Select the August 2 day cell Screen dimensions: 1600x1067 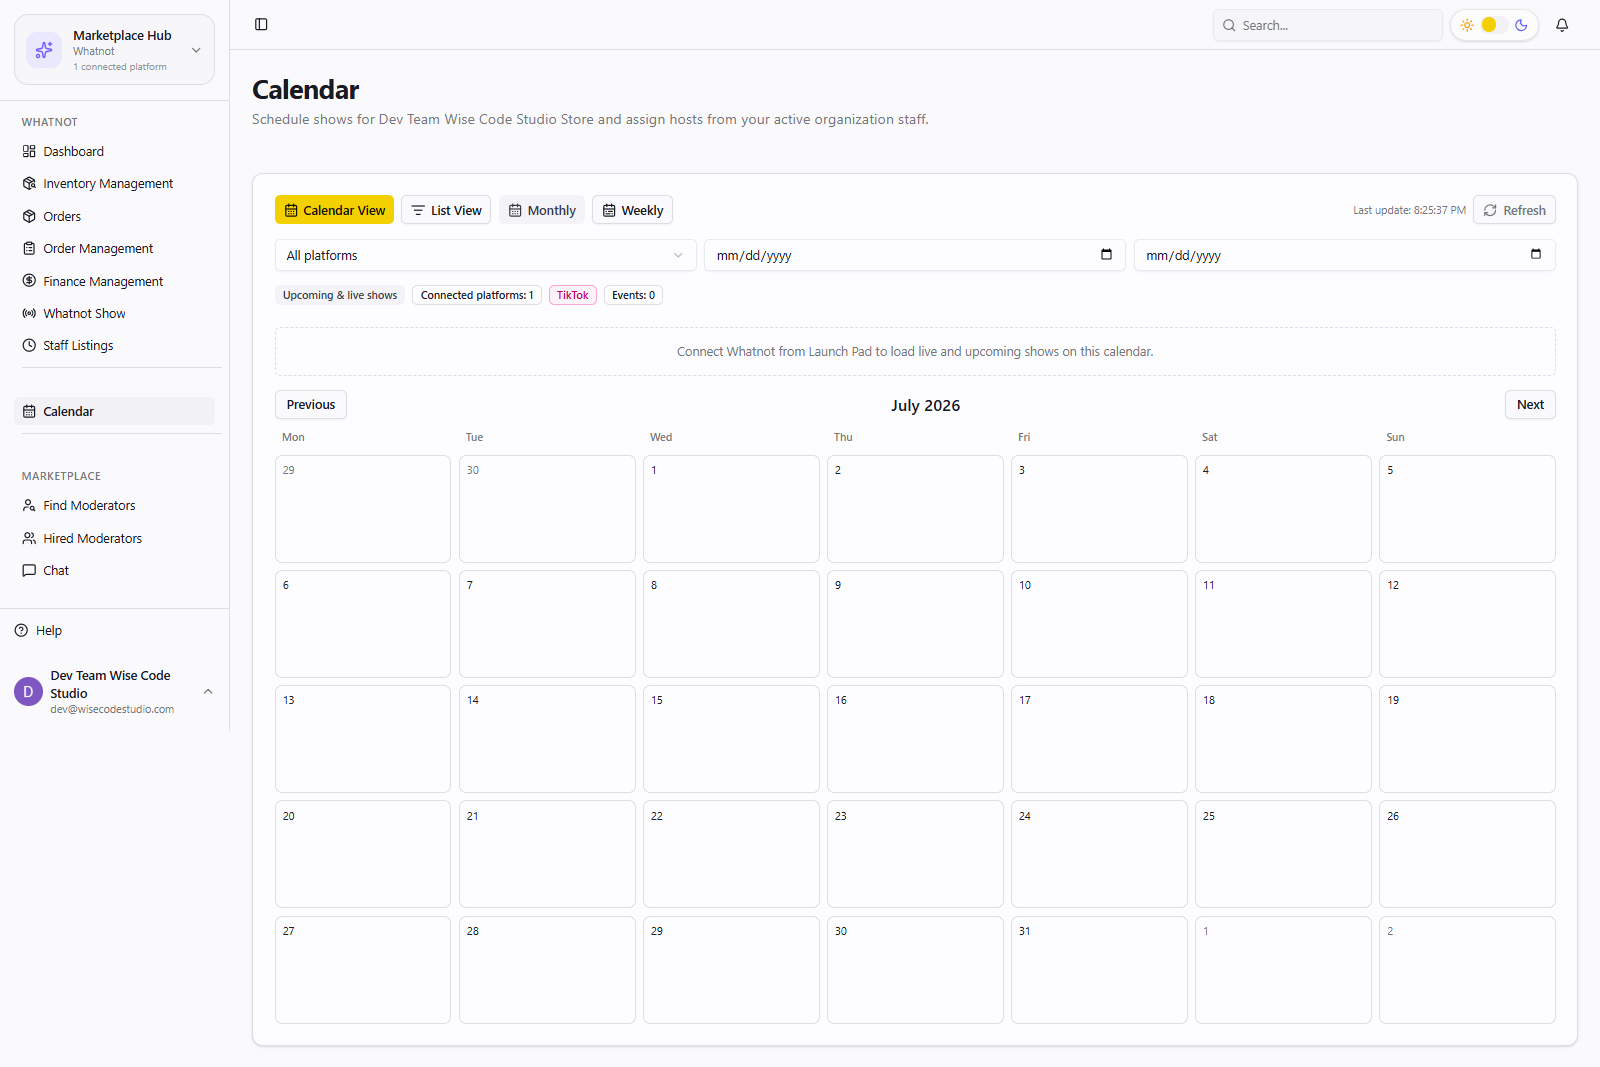coord(1467,970)
